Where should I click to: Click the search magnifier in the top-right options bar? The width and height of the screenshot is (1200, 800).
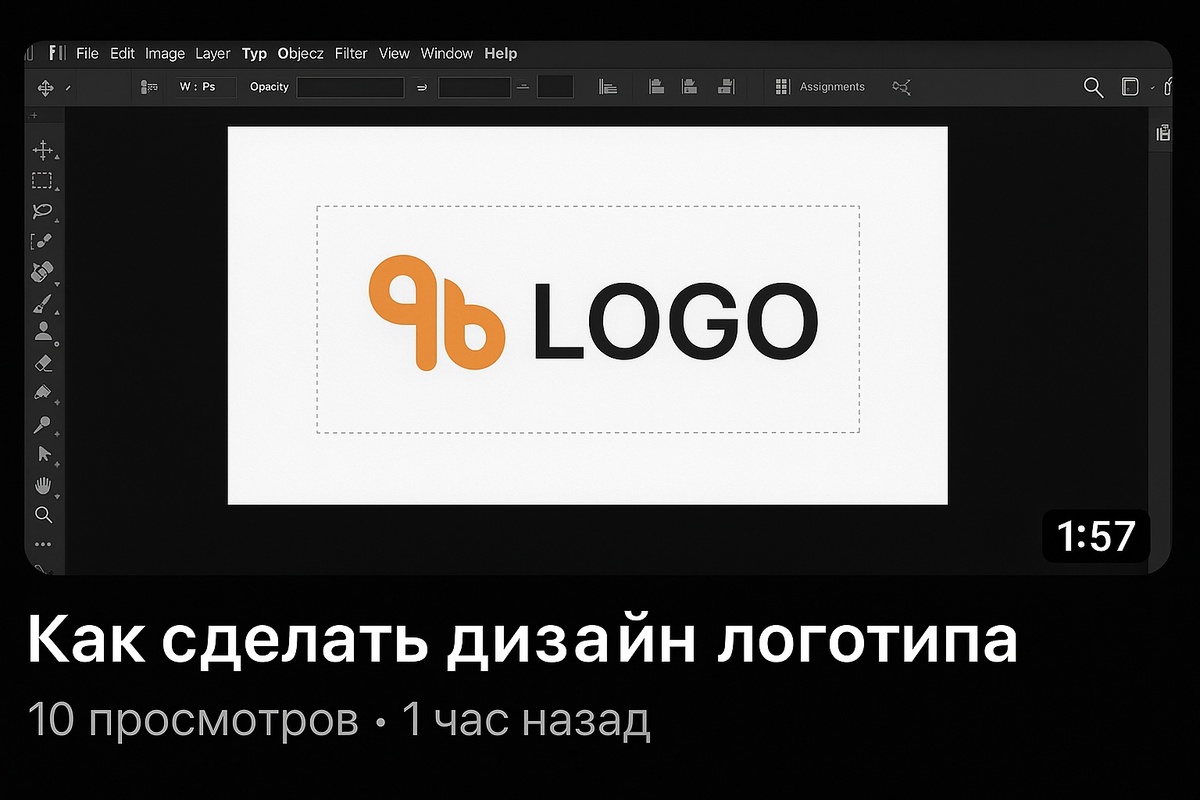1093,88
